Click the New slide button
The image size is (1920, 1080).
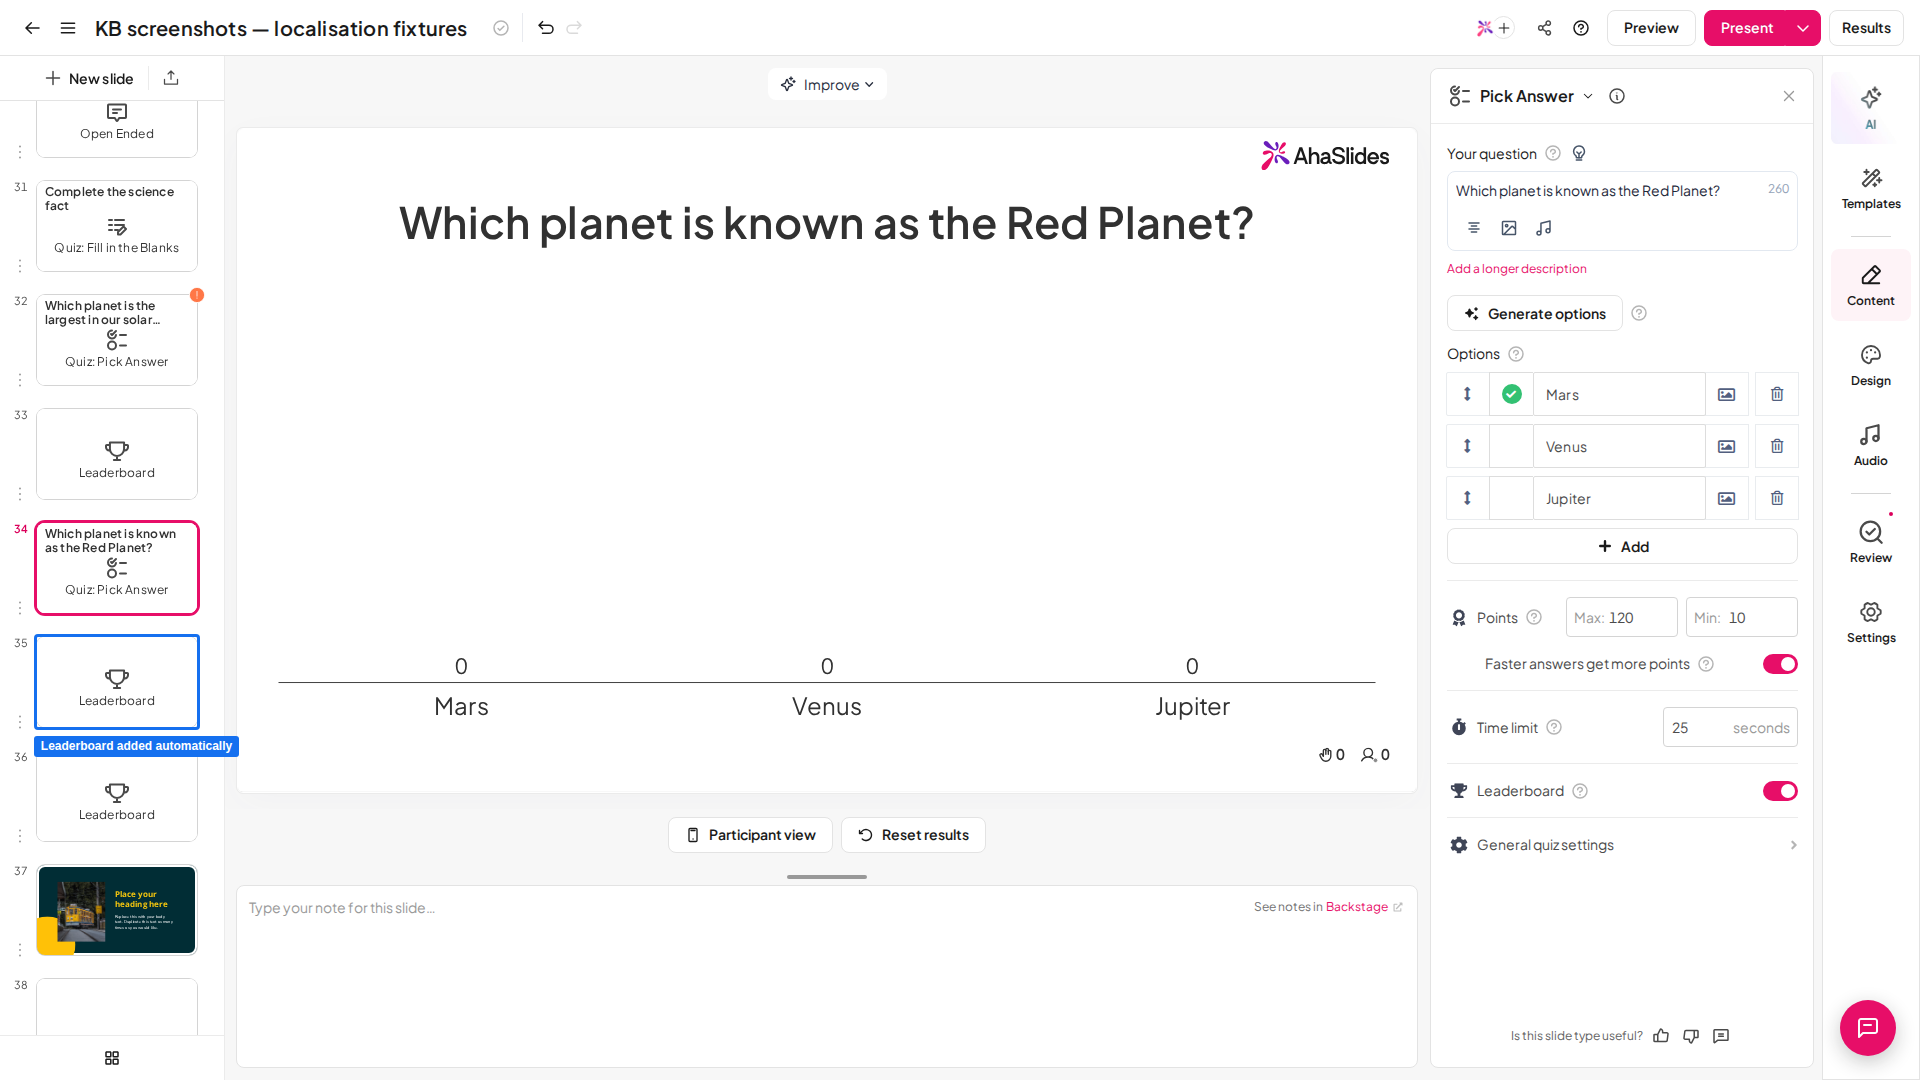(x=89, y=78)
